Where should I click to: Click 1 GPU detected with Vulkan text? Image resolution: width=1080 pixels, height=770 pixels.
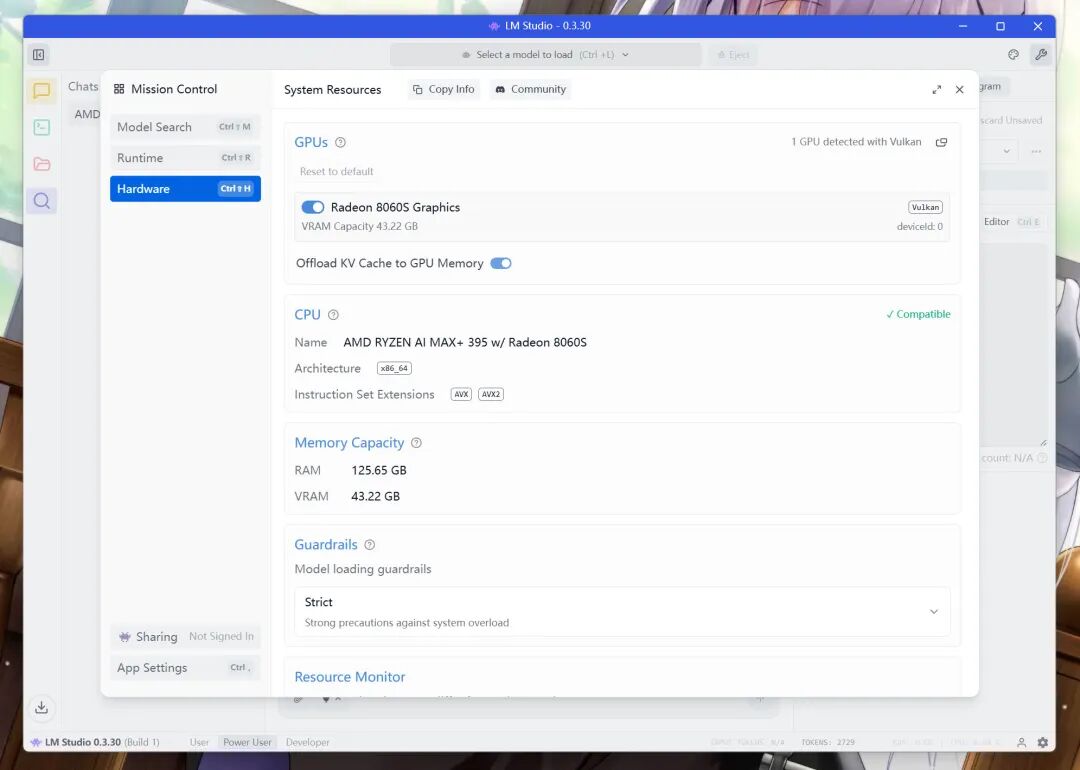[856, 142]
